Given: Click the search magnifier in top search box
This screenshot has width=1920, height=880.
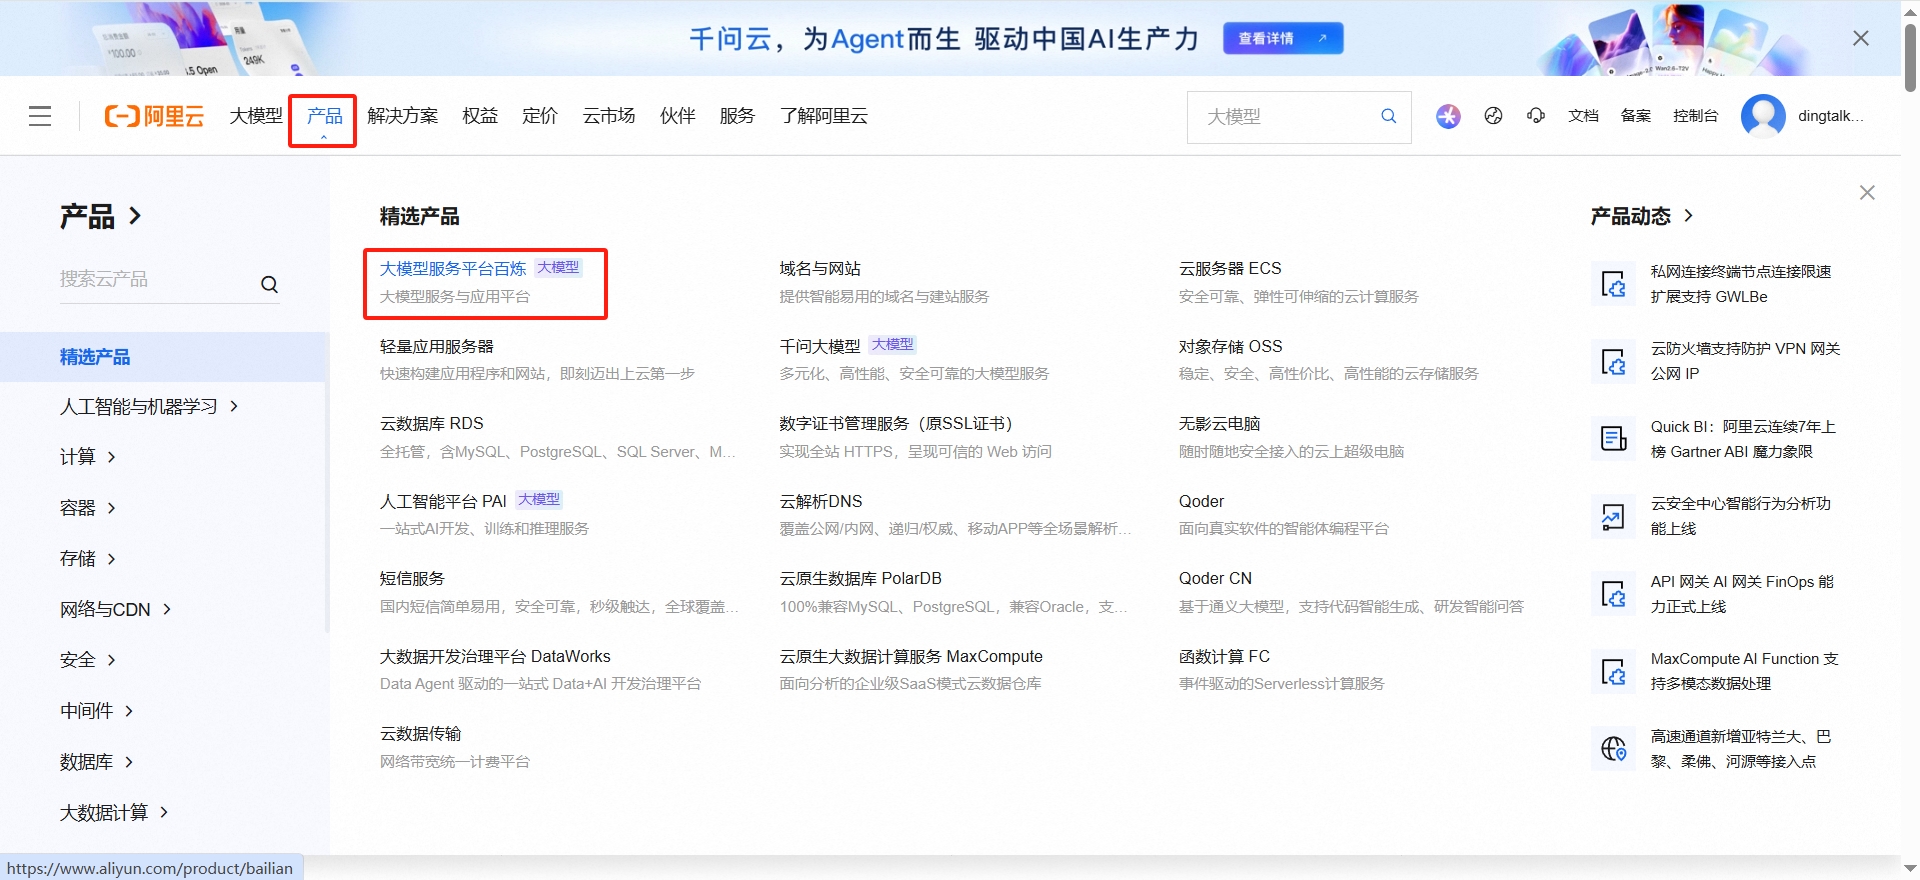Looking at the screenshot, I should (1388, 116).
